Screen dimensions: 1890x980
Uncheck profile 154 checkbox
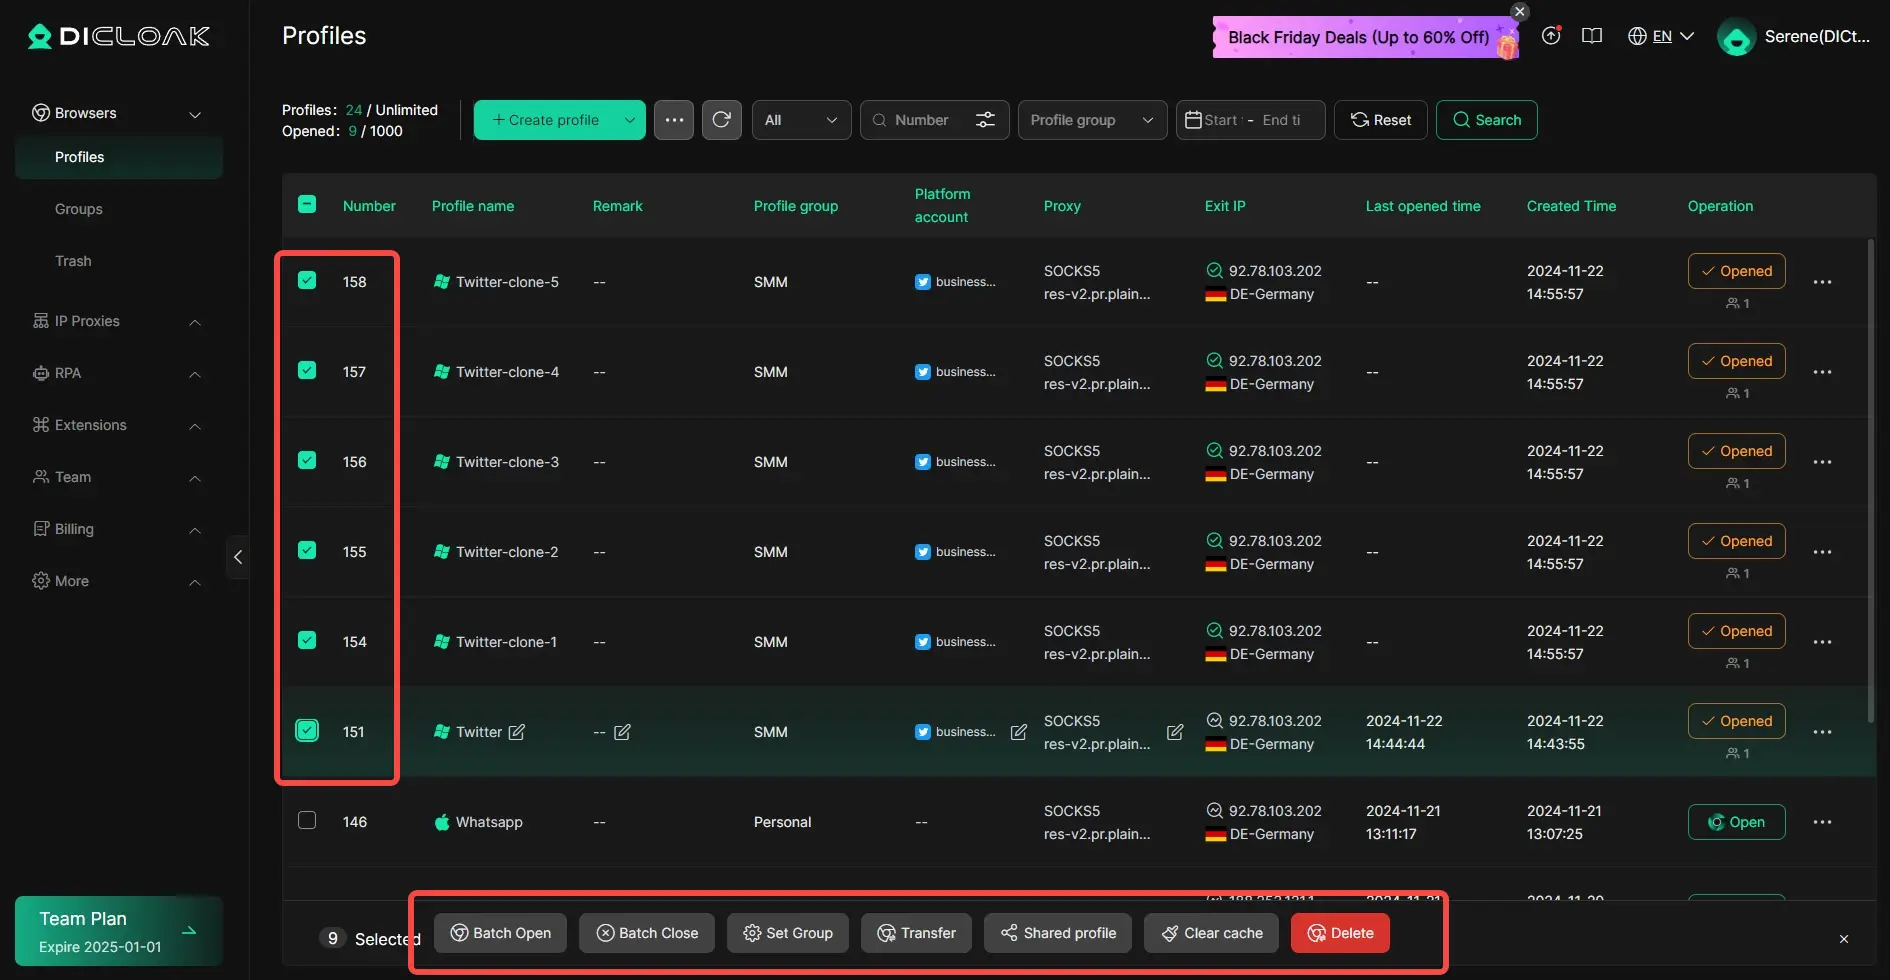tap(307, 641)
